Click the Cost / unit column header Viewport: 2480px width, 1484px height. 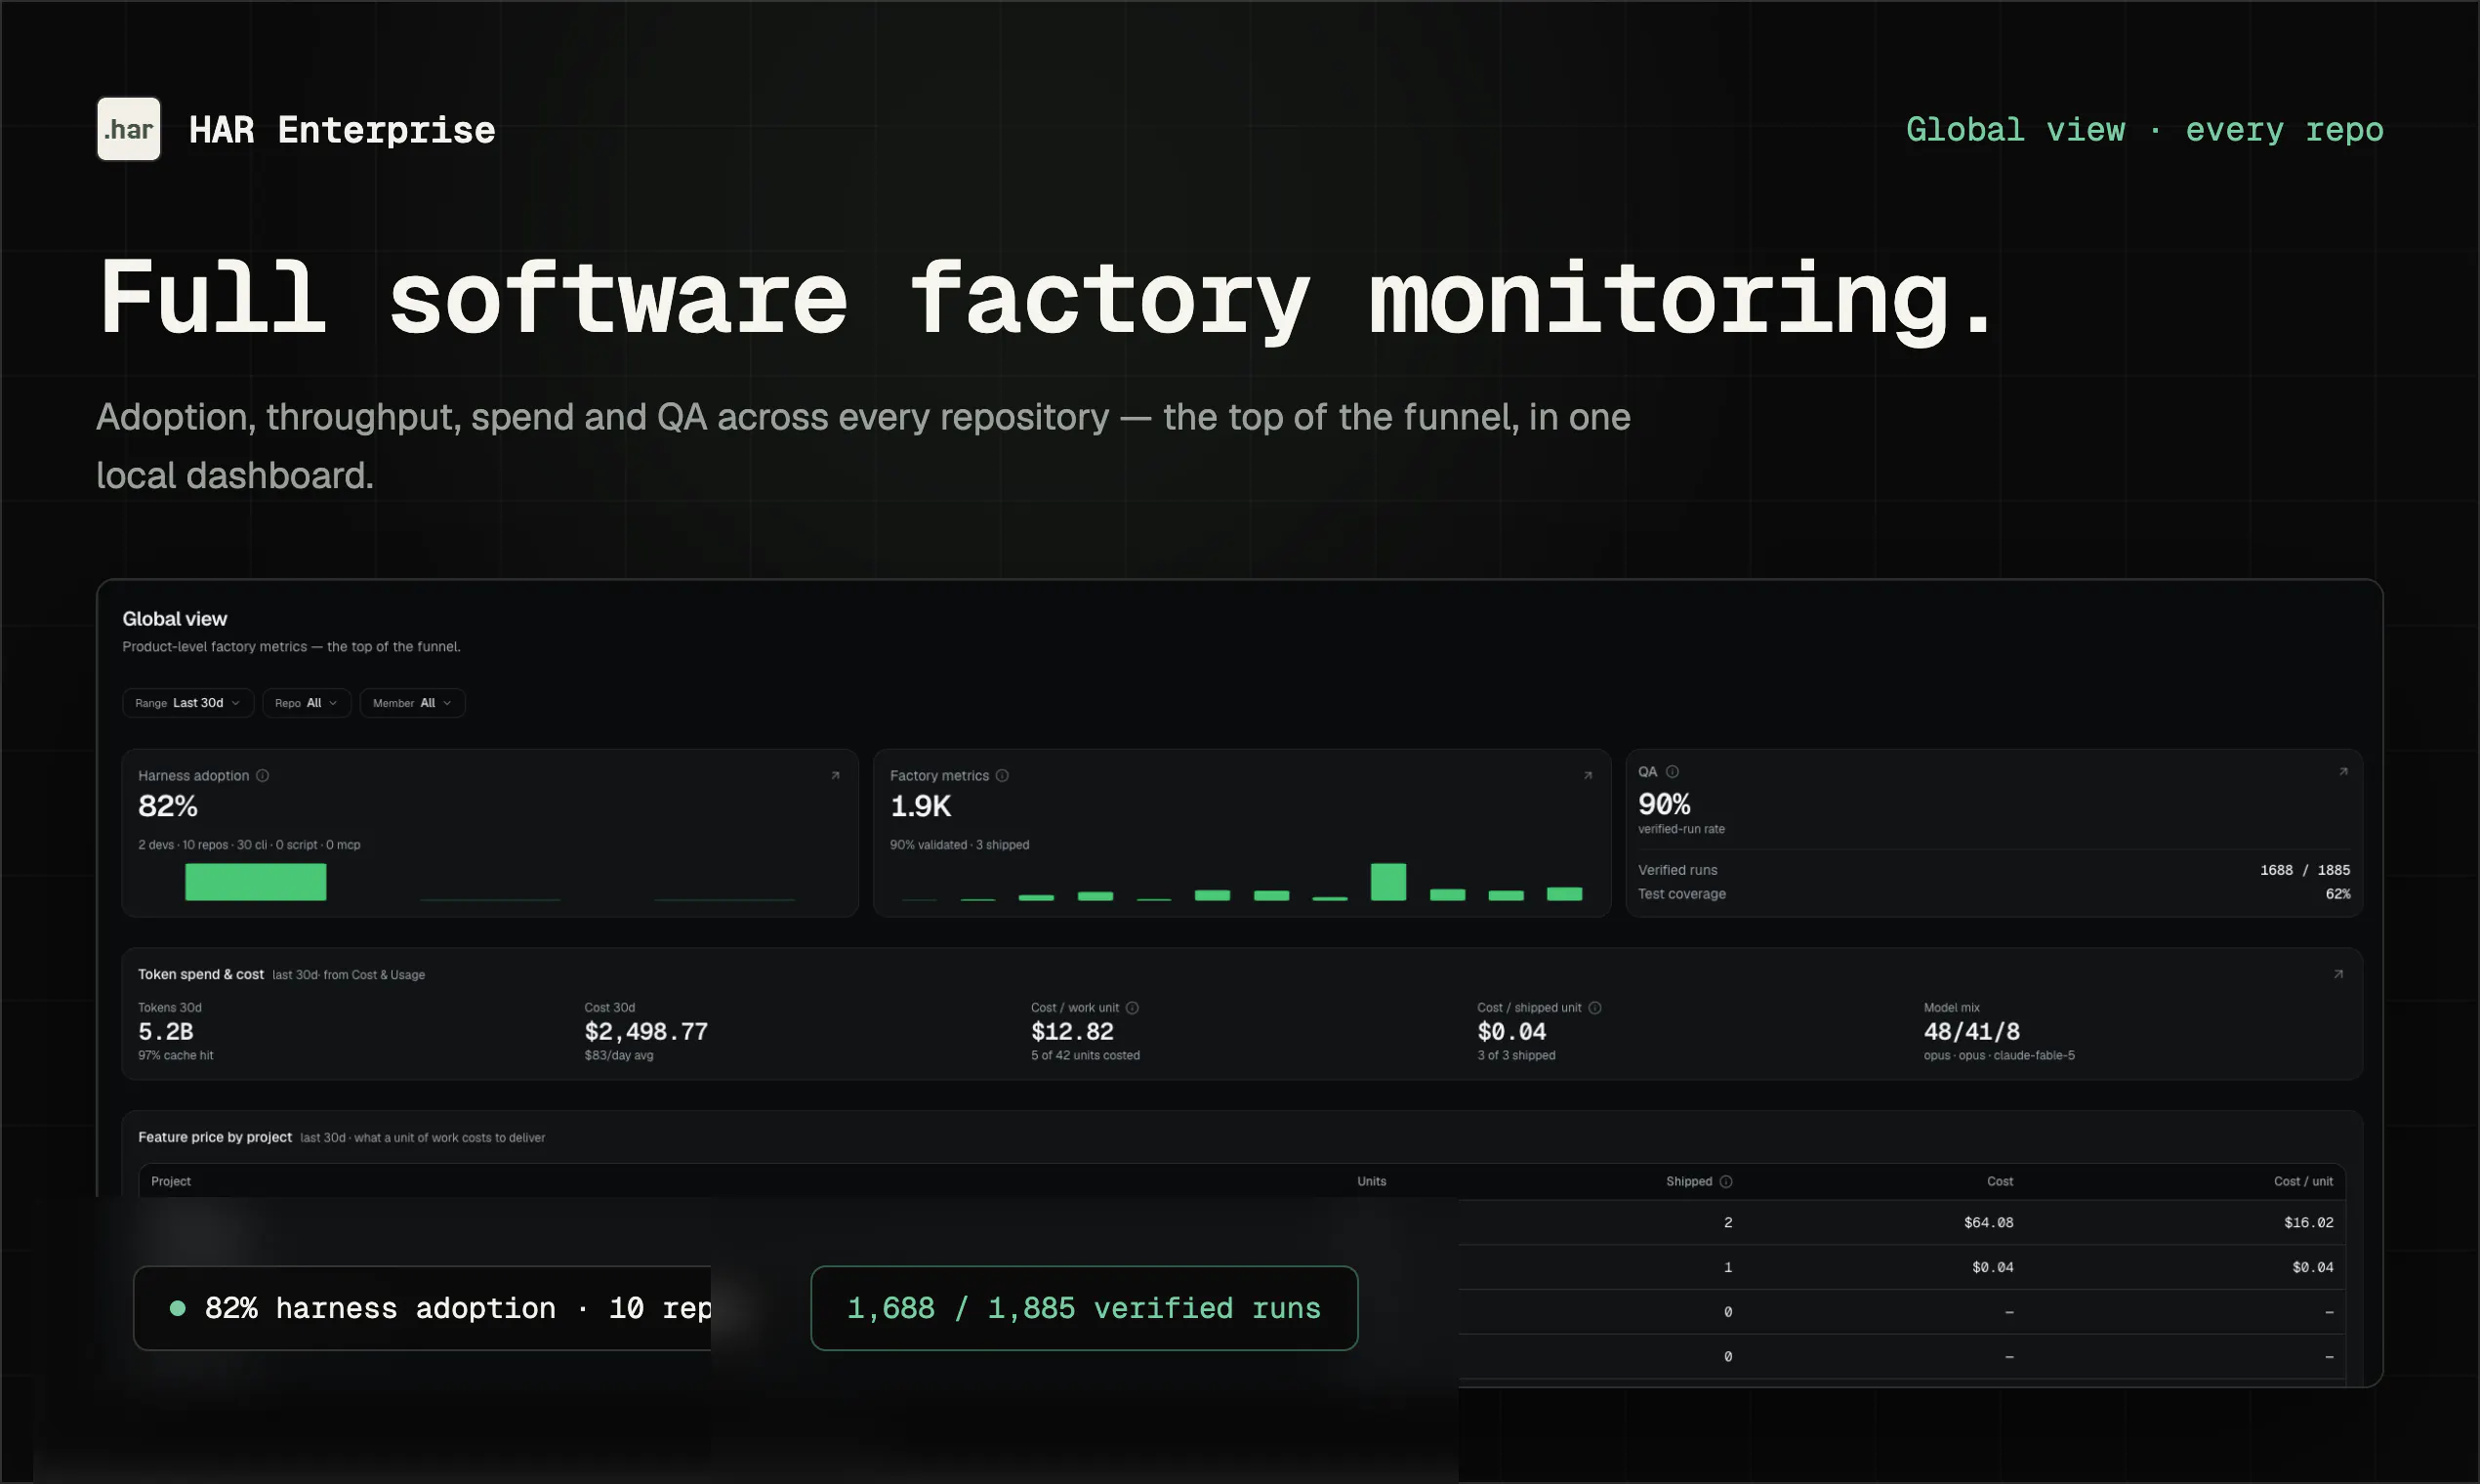tap(2303, 1182)
